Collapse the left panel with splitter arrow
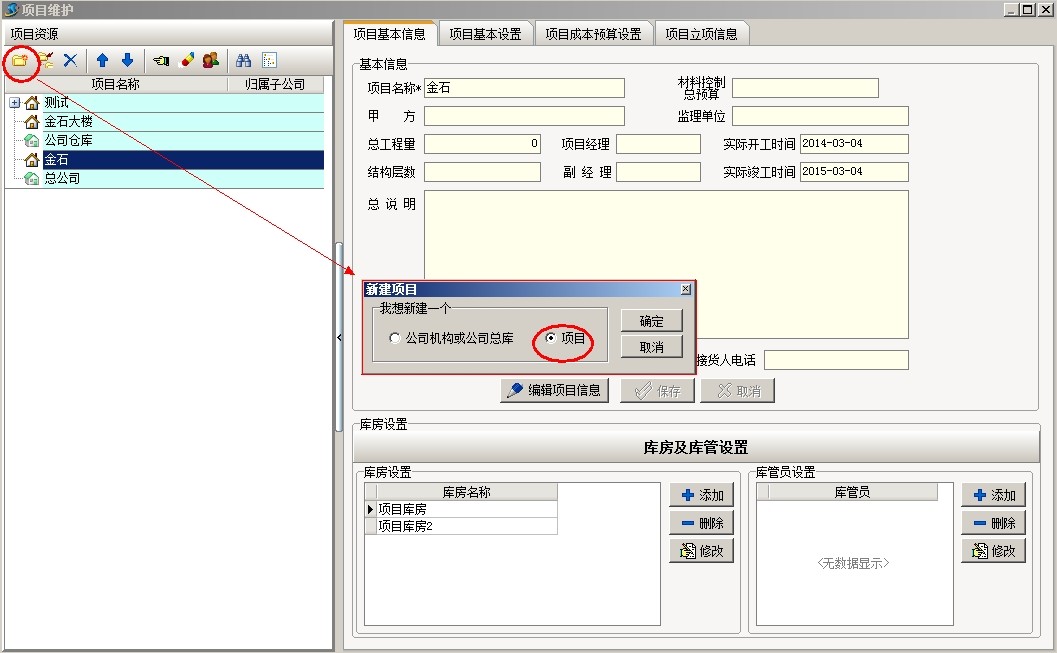The image size is (1057, 653). click(338, 338)
